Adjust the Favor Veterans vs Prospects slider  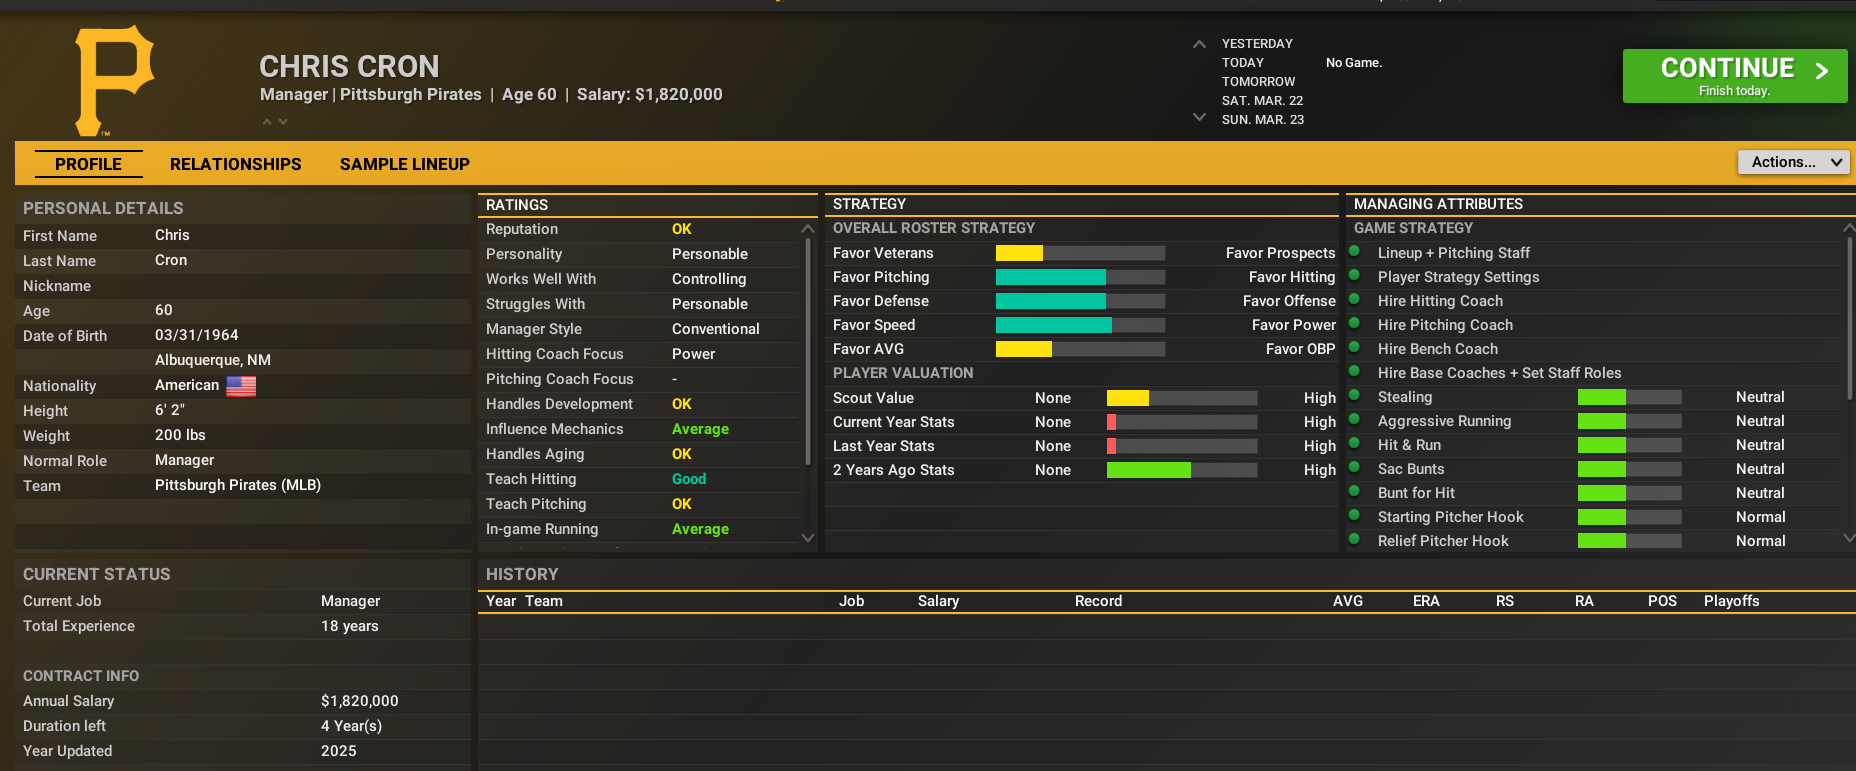(1080, 253)
